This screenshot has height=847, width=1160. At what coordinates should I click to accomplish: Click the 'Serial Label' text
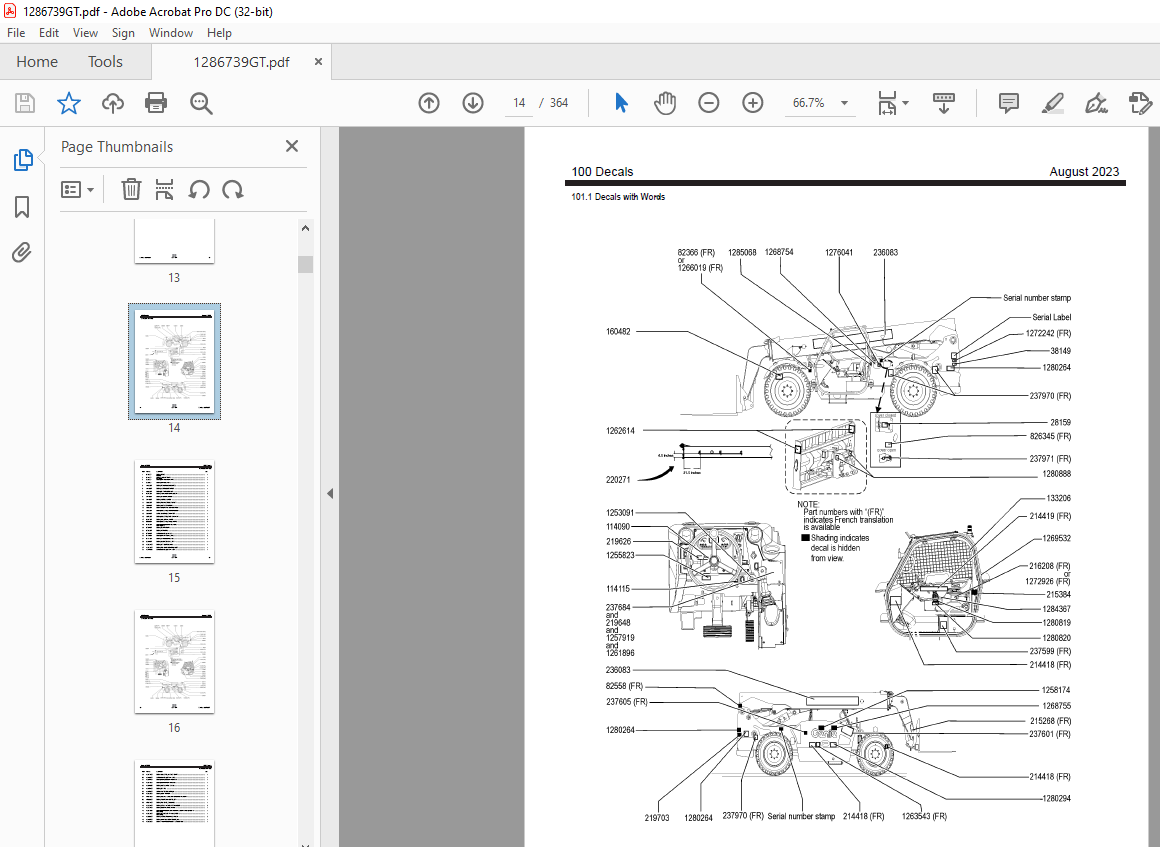click(x=1051, y=317)
